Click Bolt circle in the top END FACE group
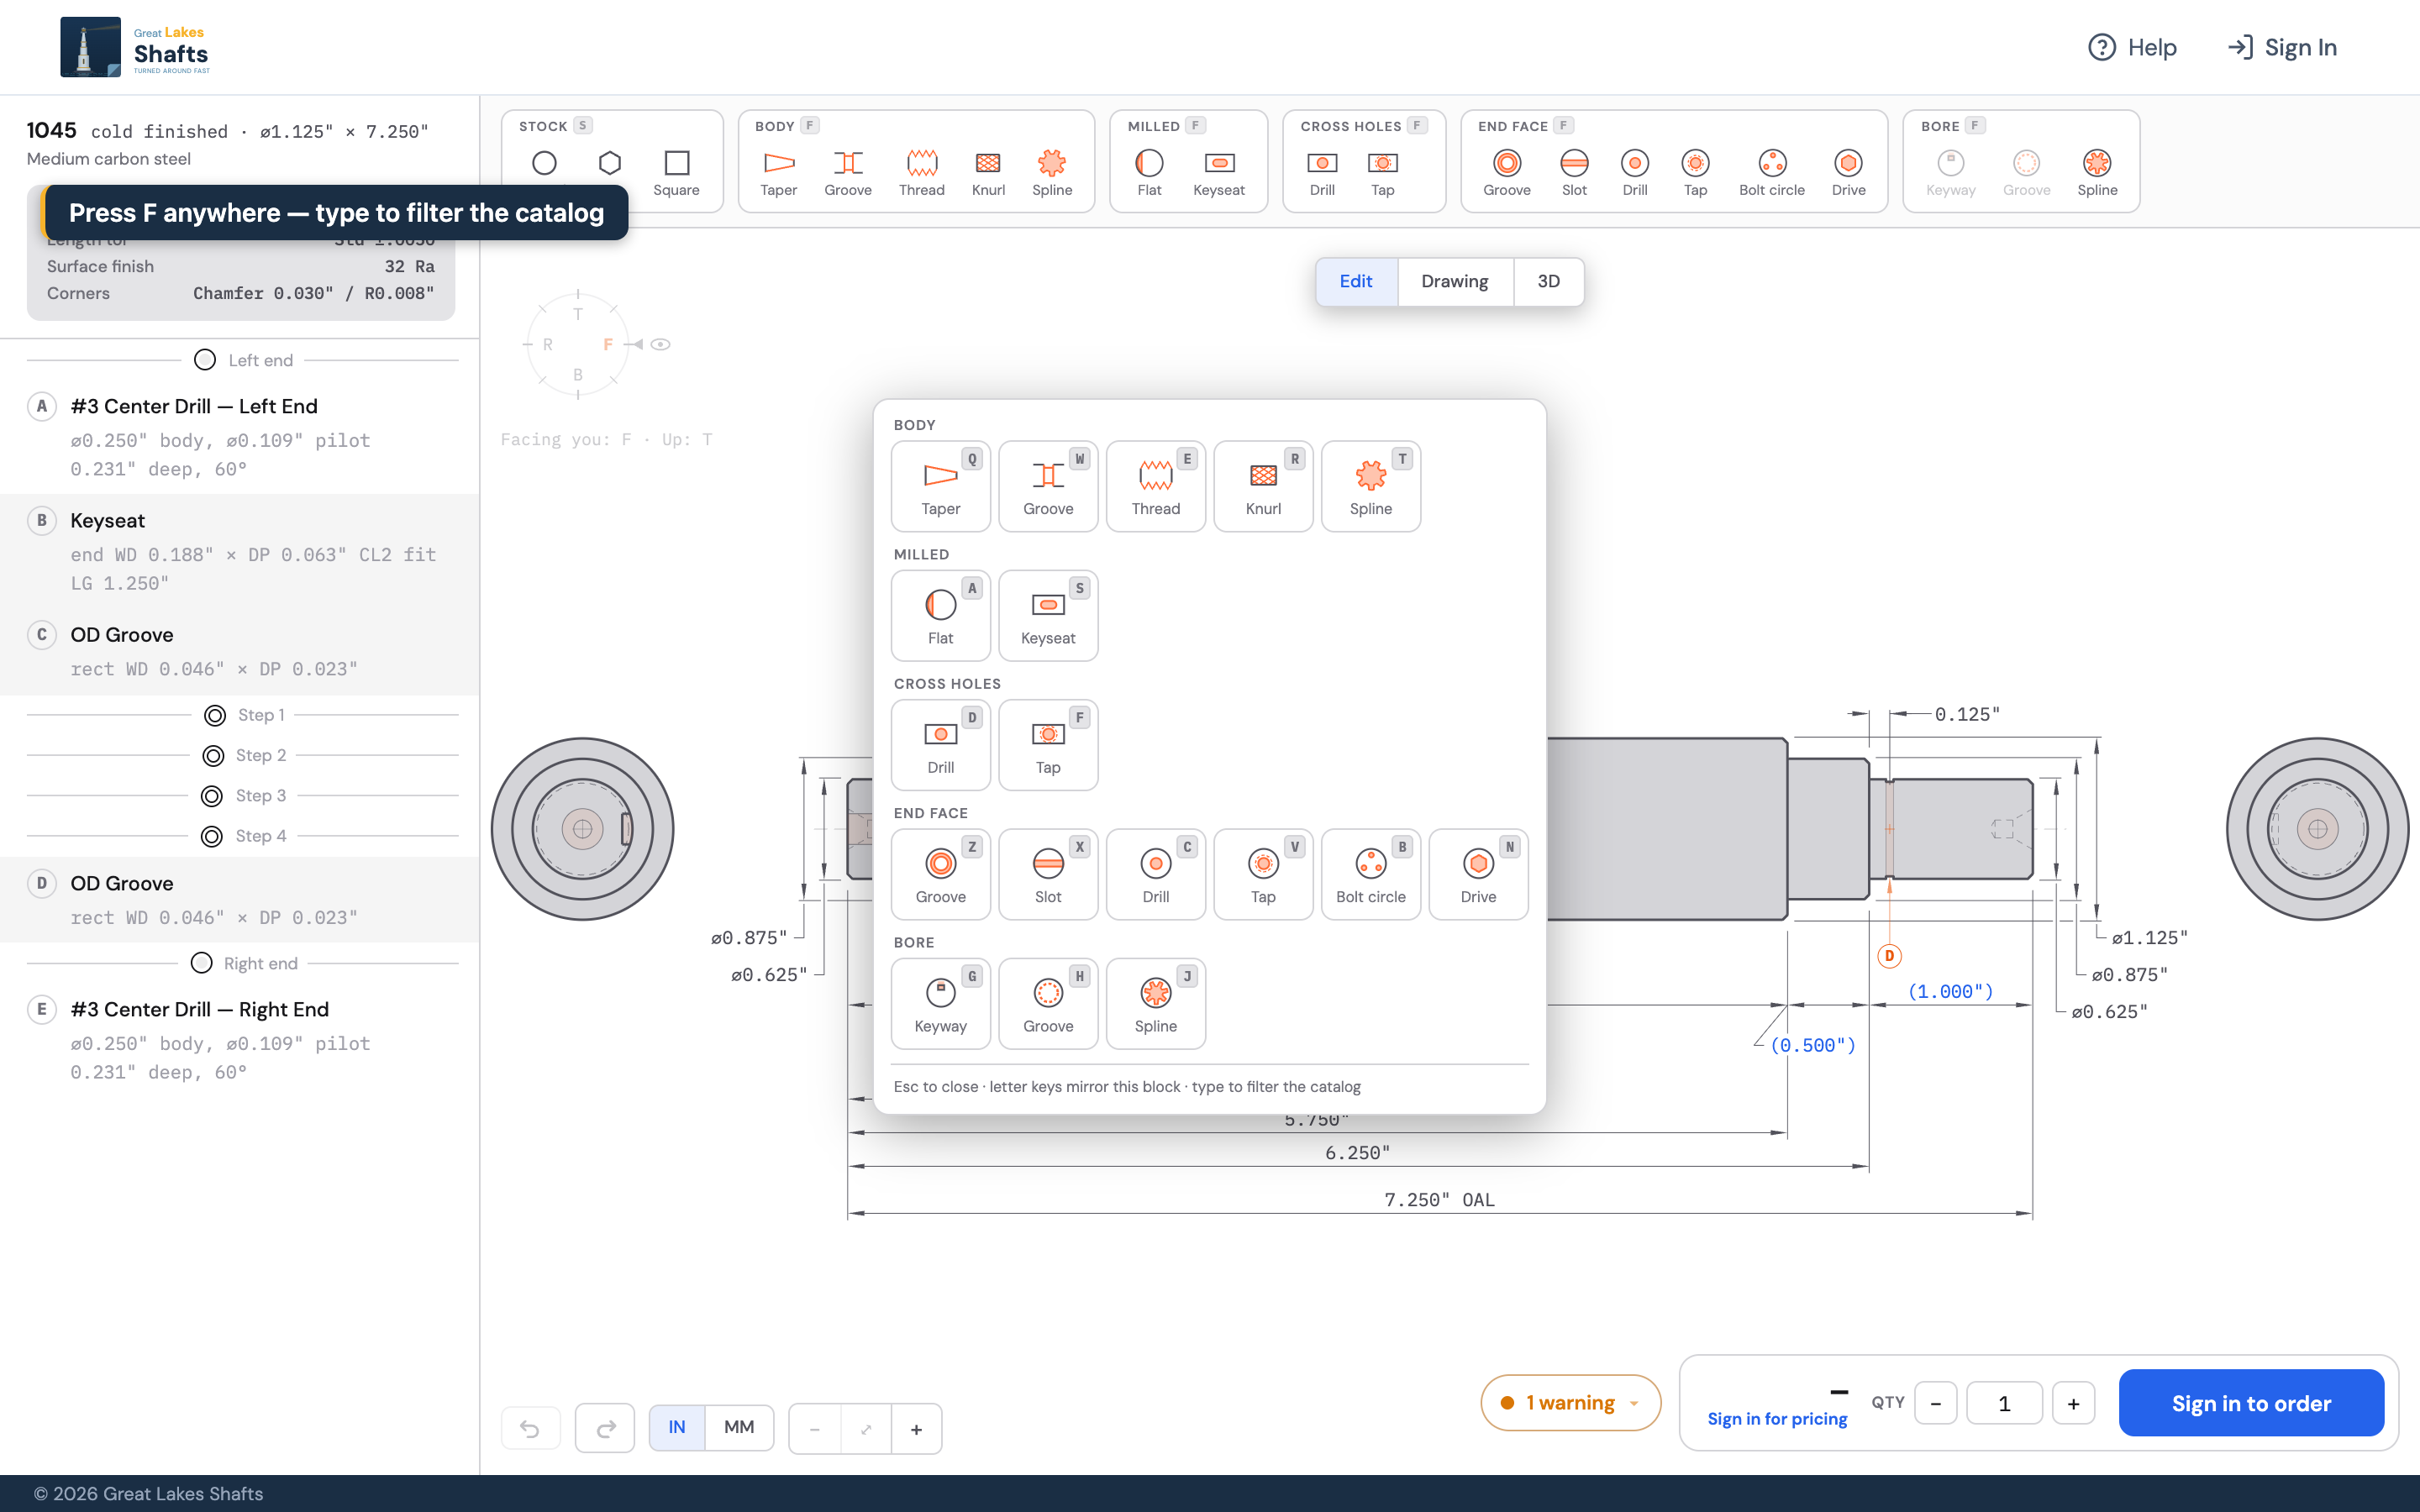 pyautogui.click(x=1771, y=173)
